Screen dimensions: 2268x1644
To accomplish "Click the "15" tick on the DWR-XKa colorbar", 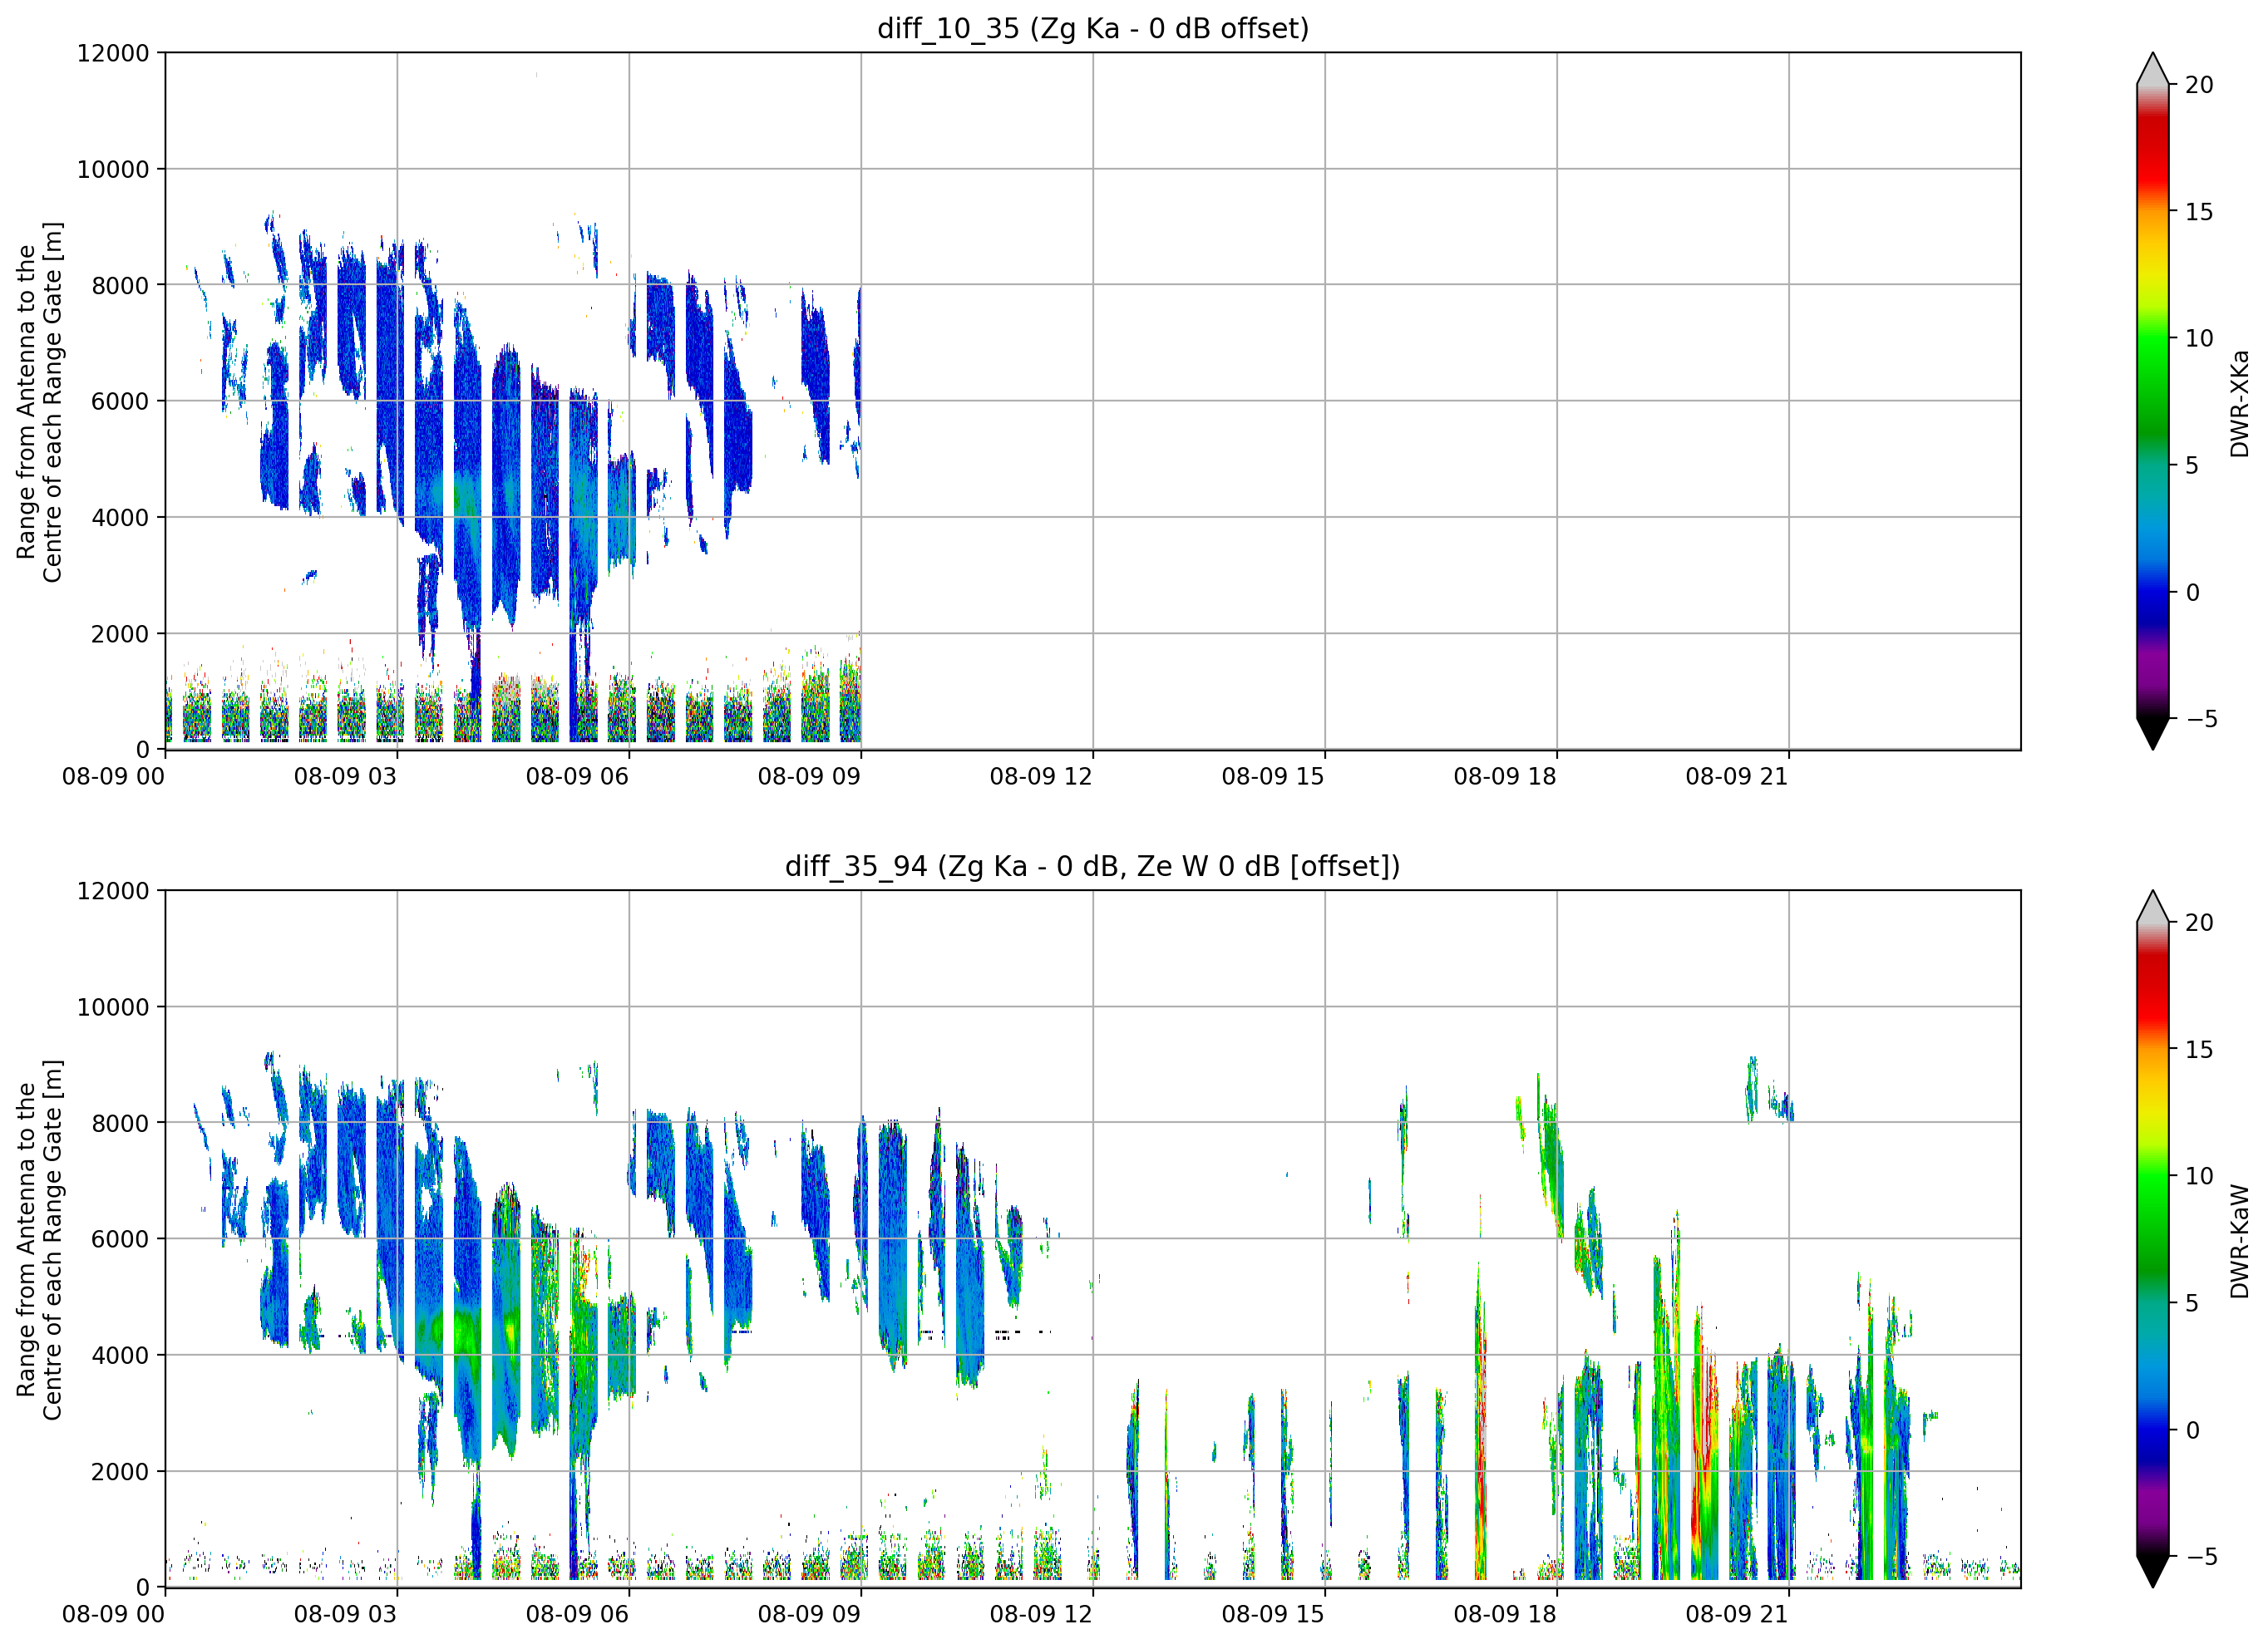I will click(2199, 212).
